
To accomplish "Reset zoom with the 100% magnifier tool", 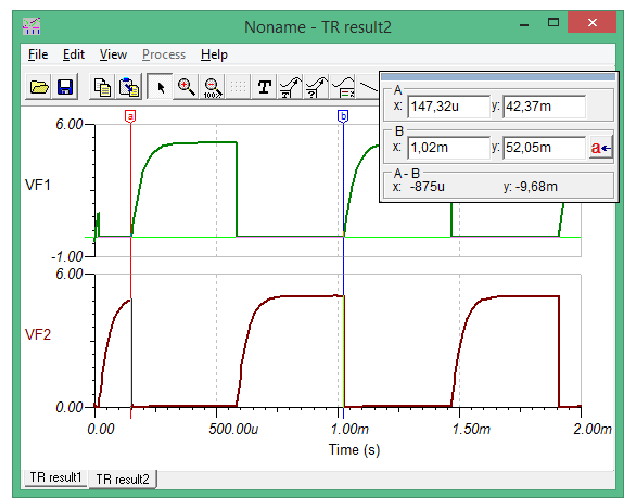I will pos(212,87).
